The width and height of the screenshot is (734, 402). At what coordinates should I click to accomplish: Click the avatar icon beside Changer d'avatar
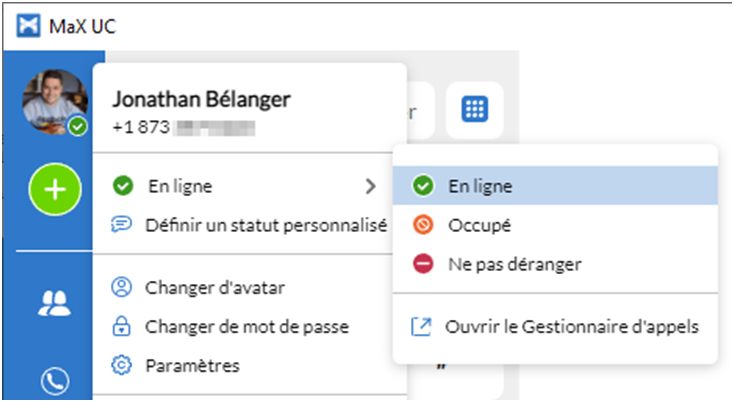(122, 287)
